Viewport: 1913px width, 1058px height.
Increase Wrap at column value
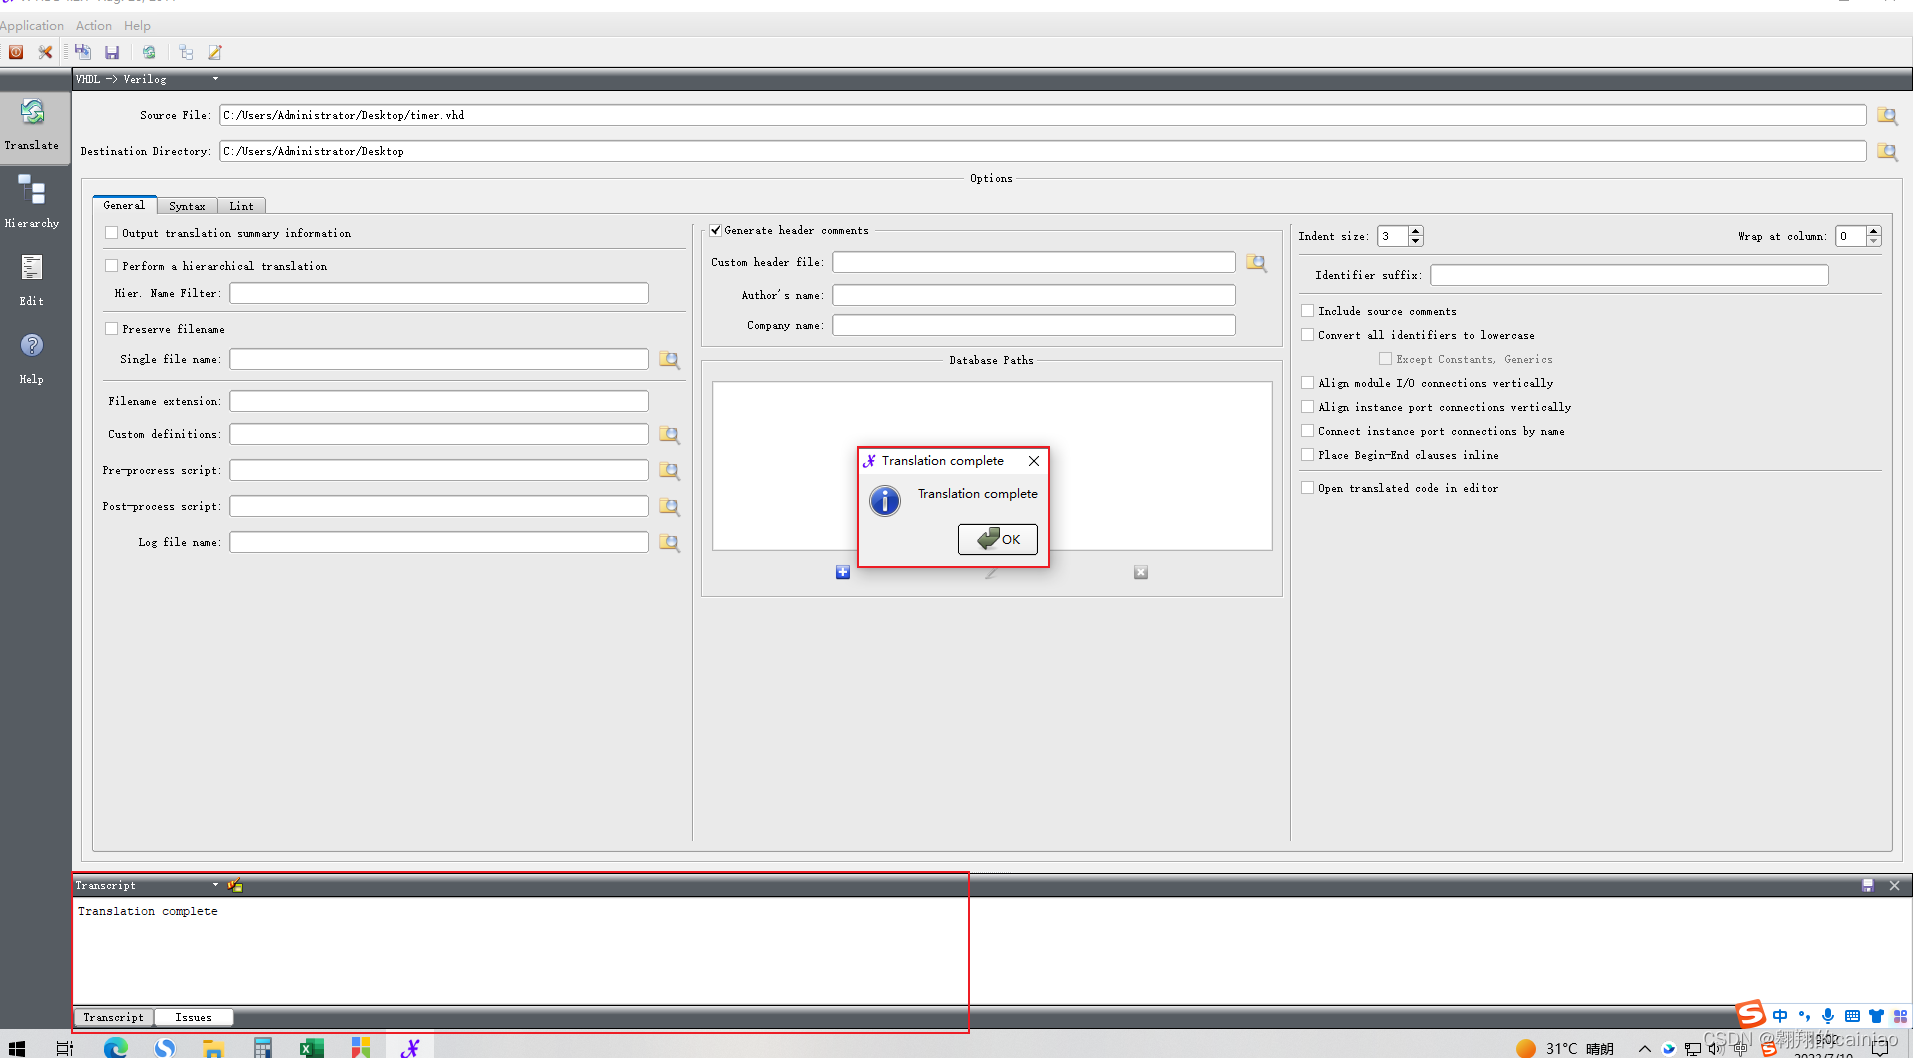(1873, 231)
